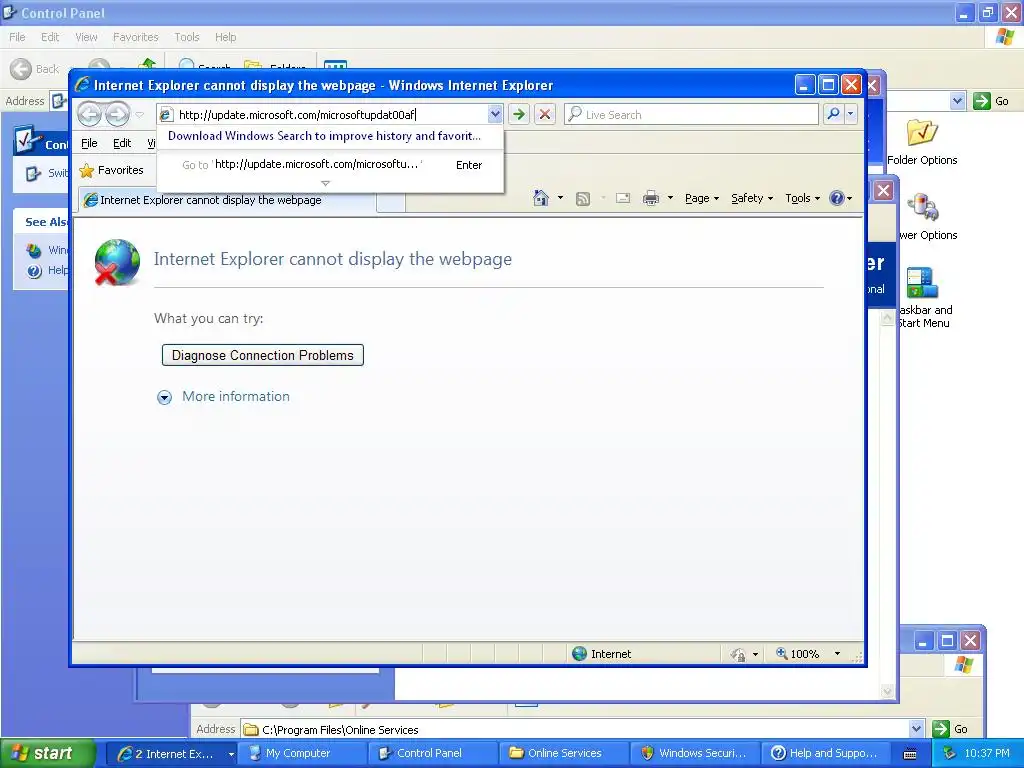Open the Tools menu in IE command bar
Viewport: 1024px width, 768px height.
(x=802, y=198)
